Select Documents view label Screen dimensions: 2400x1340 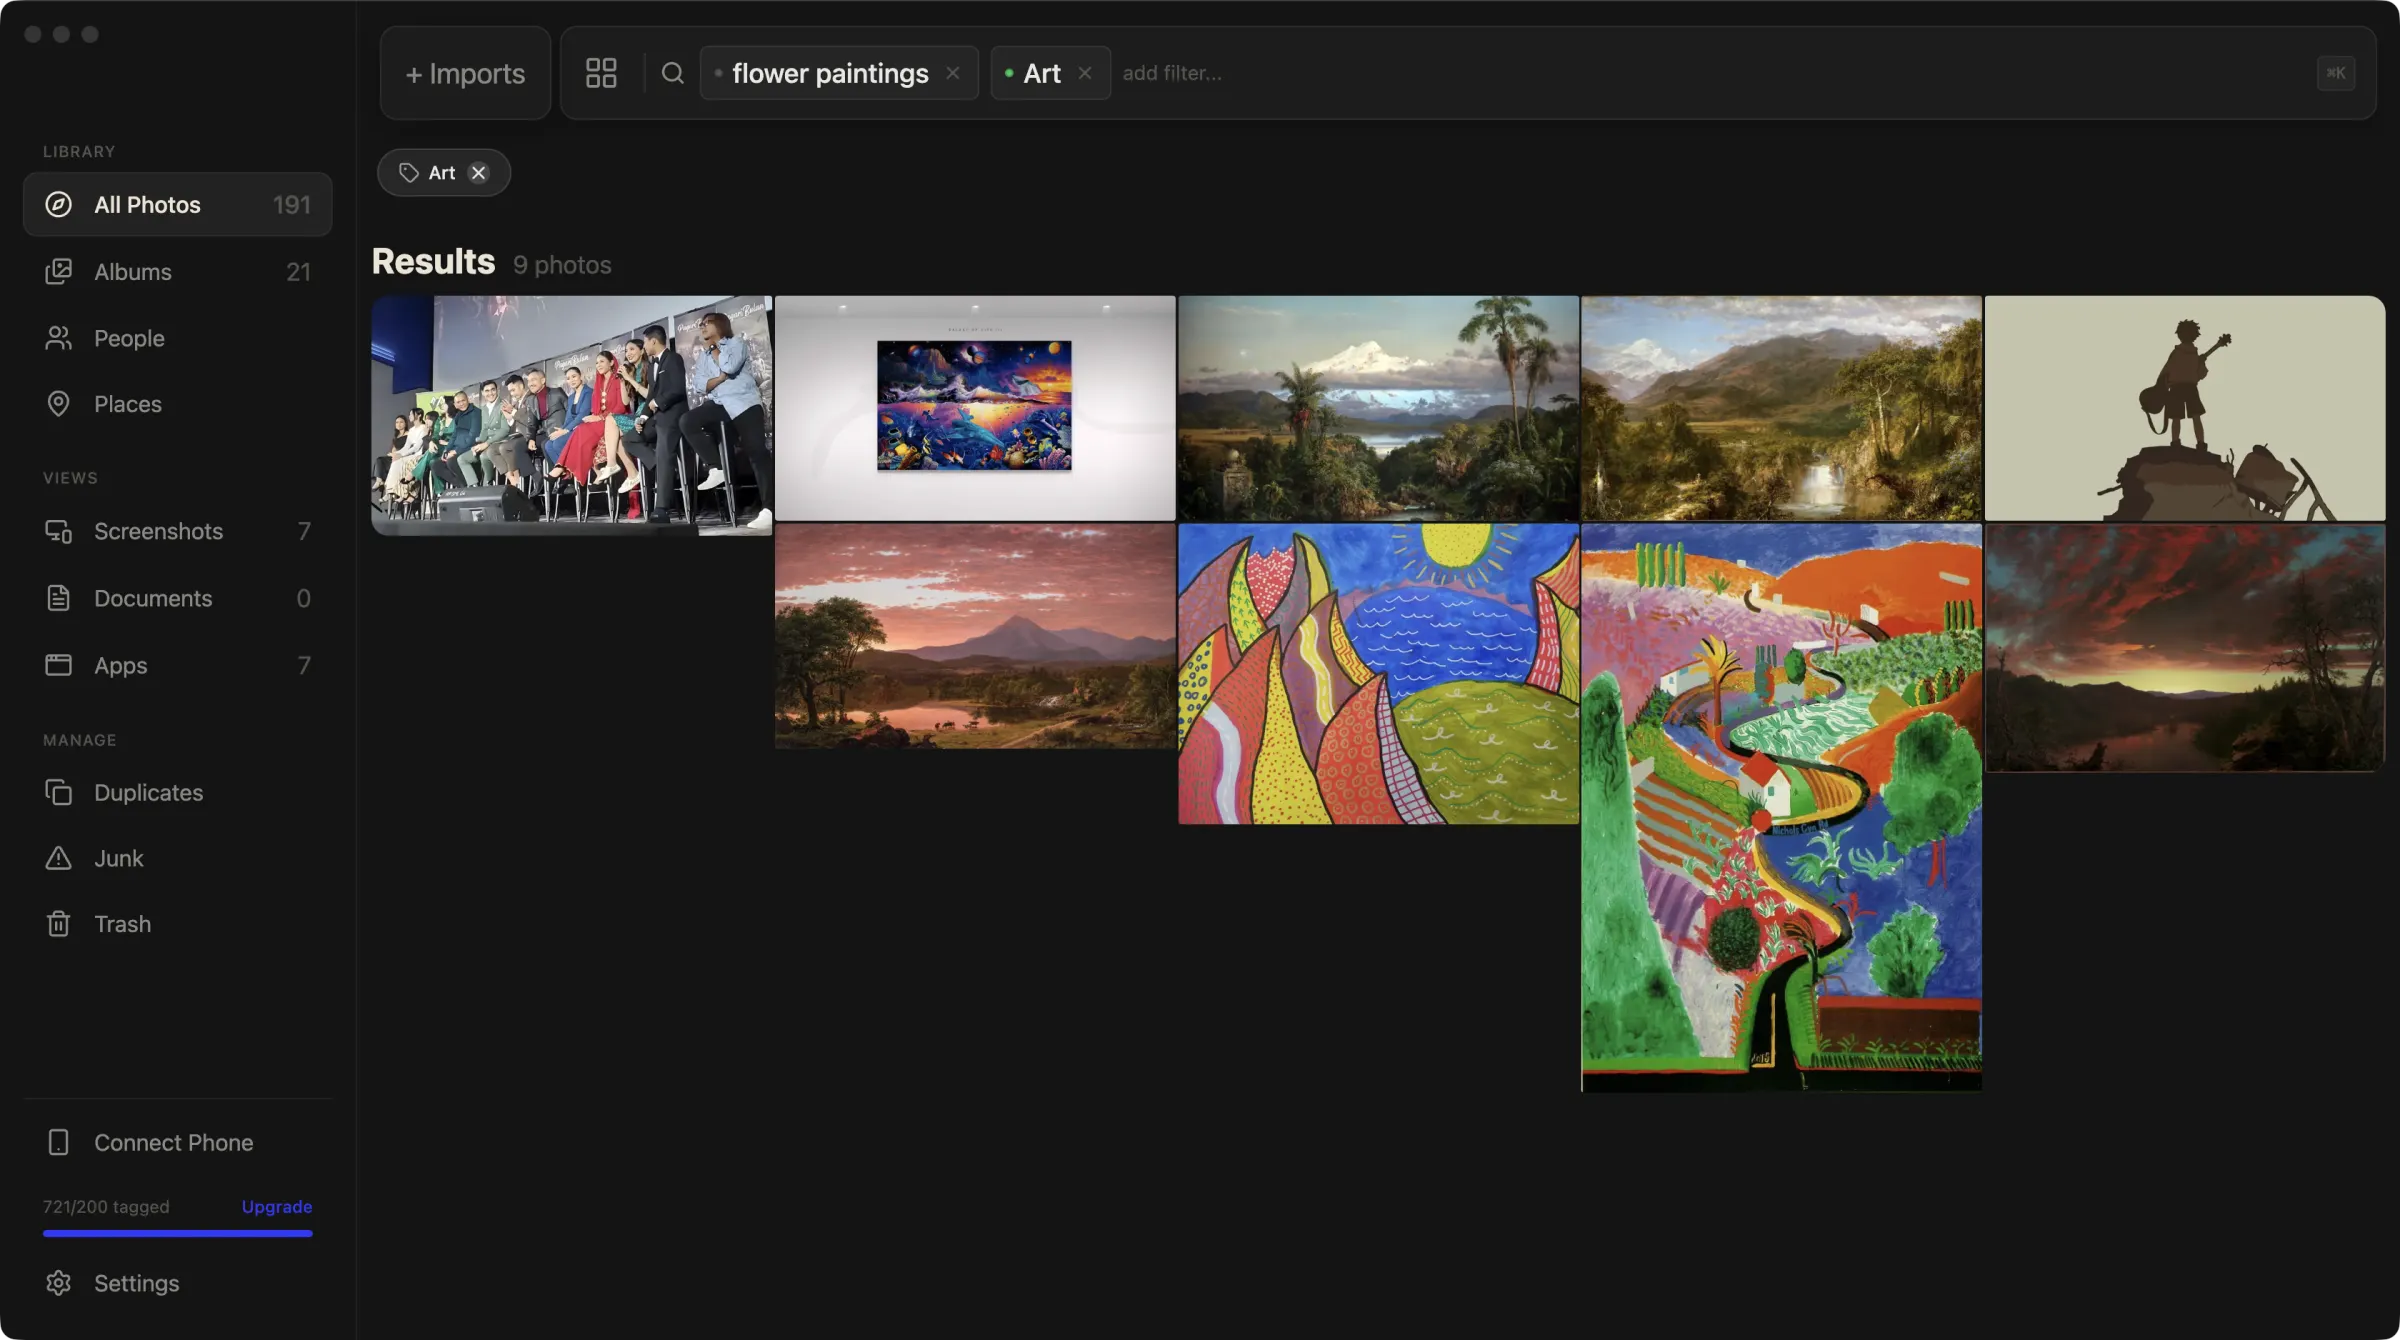pyautogui.click(x=153, y=598)
